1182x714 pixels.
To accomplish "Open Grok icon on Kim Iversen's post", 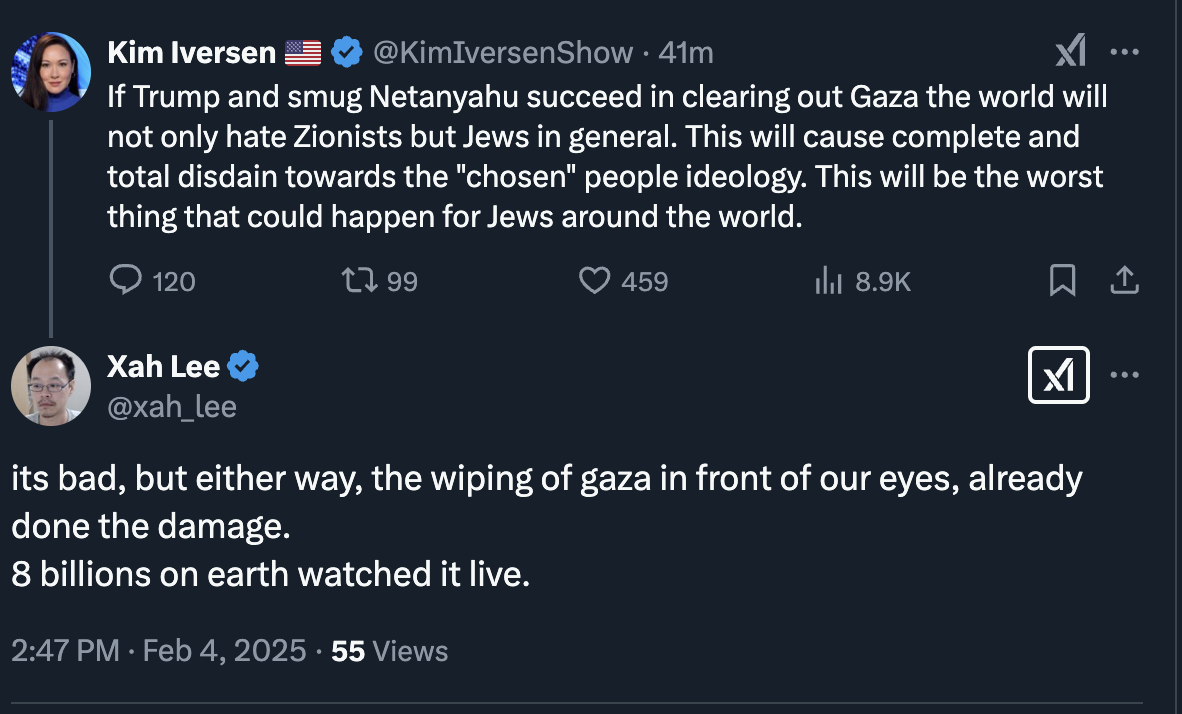I will 1070,52.
